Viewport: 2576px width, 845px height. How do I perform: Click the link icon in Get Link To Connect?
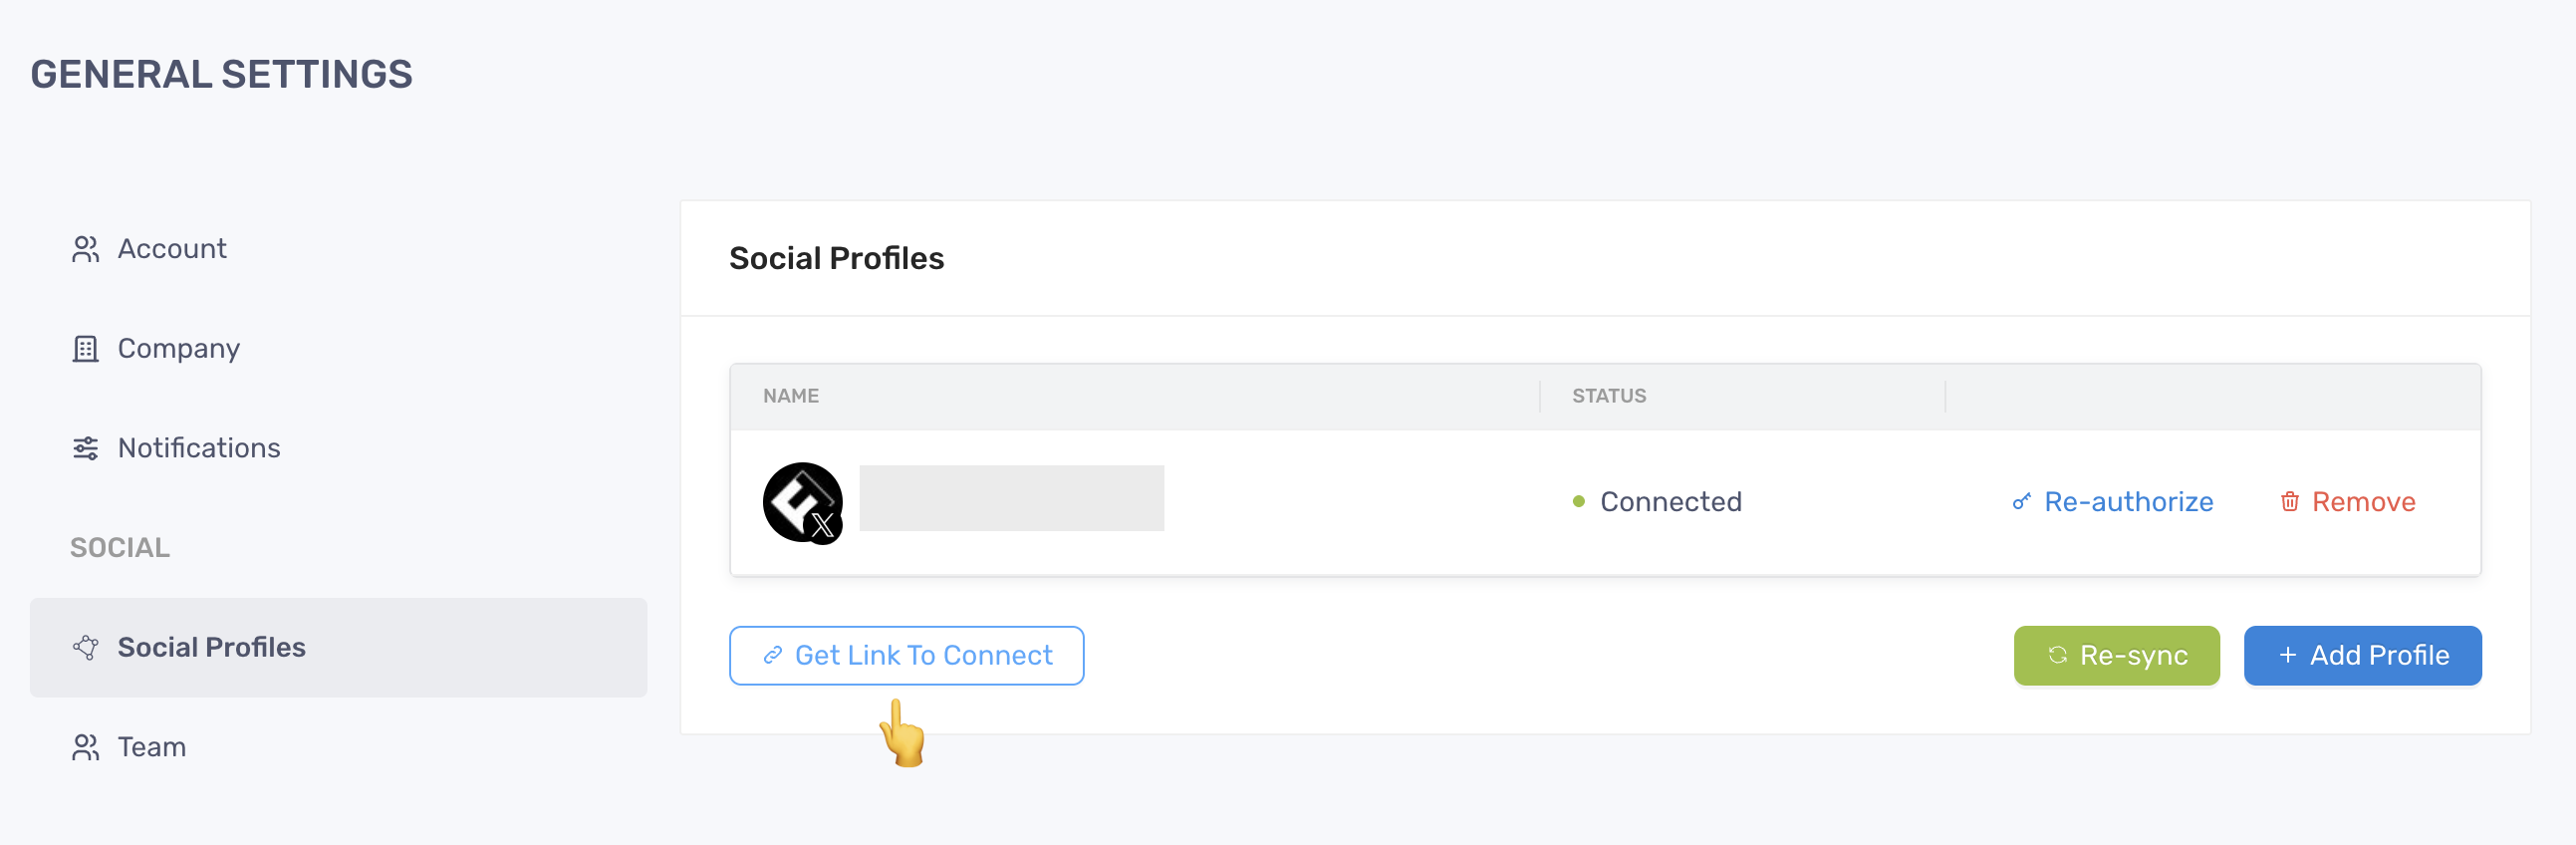coord(772,656)
